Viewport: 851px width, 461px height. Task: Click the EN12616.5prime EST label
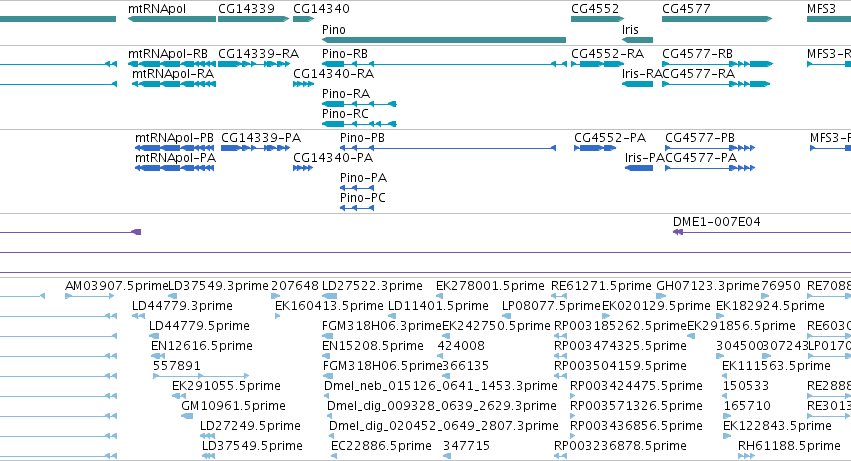tap(202, 346)
